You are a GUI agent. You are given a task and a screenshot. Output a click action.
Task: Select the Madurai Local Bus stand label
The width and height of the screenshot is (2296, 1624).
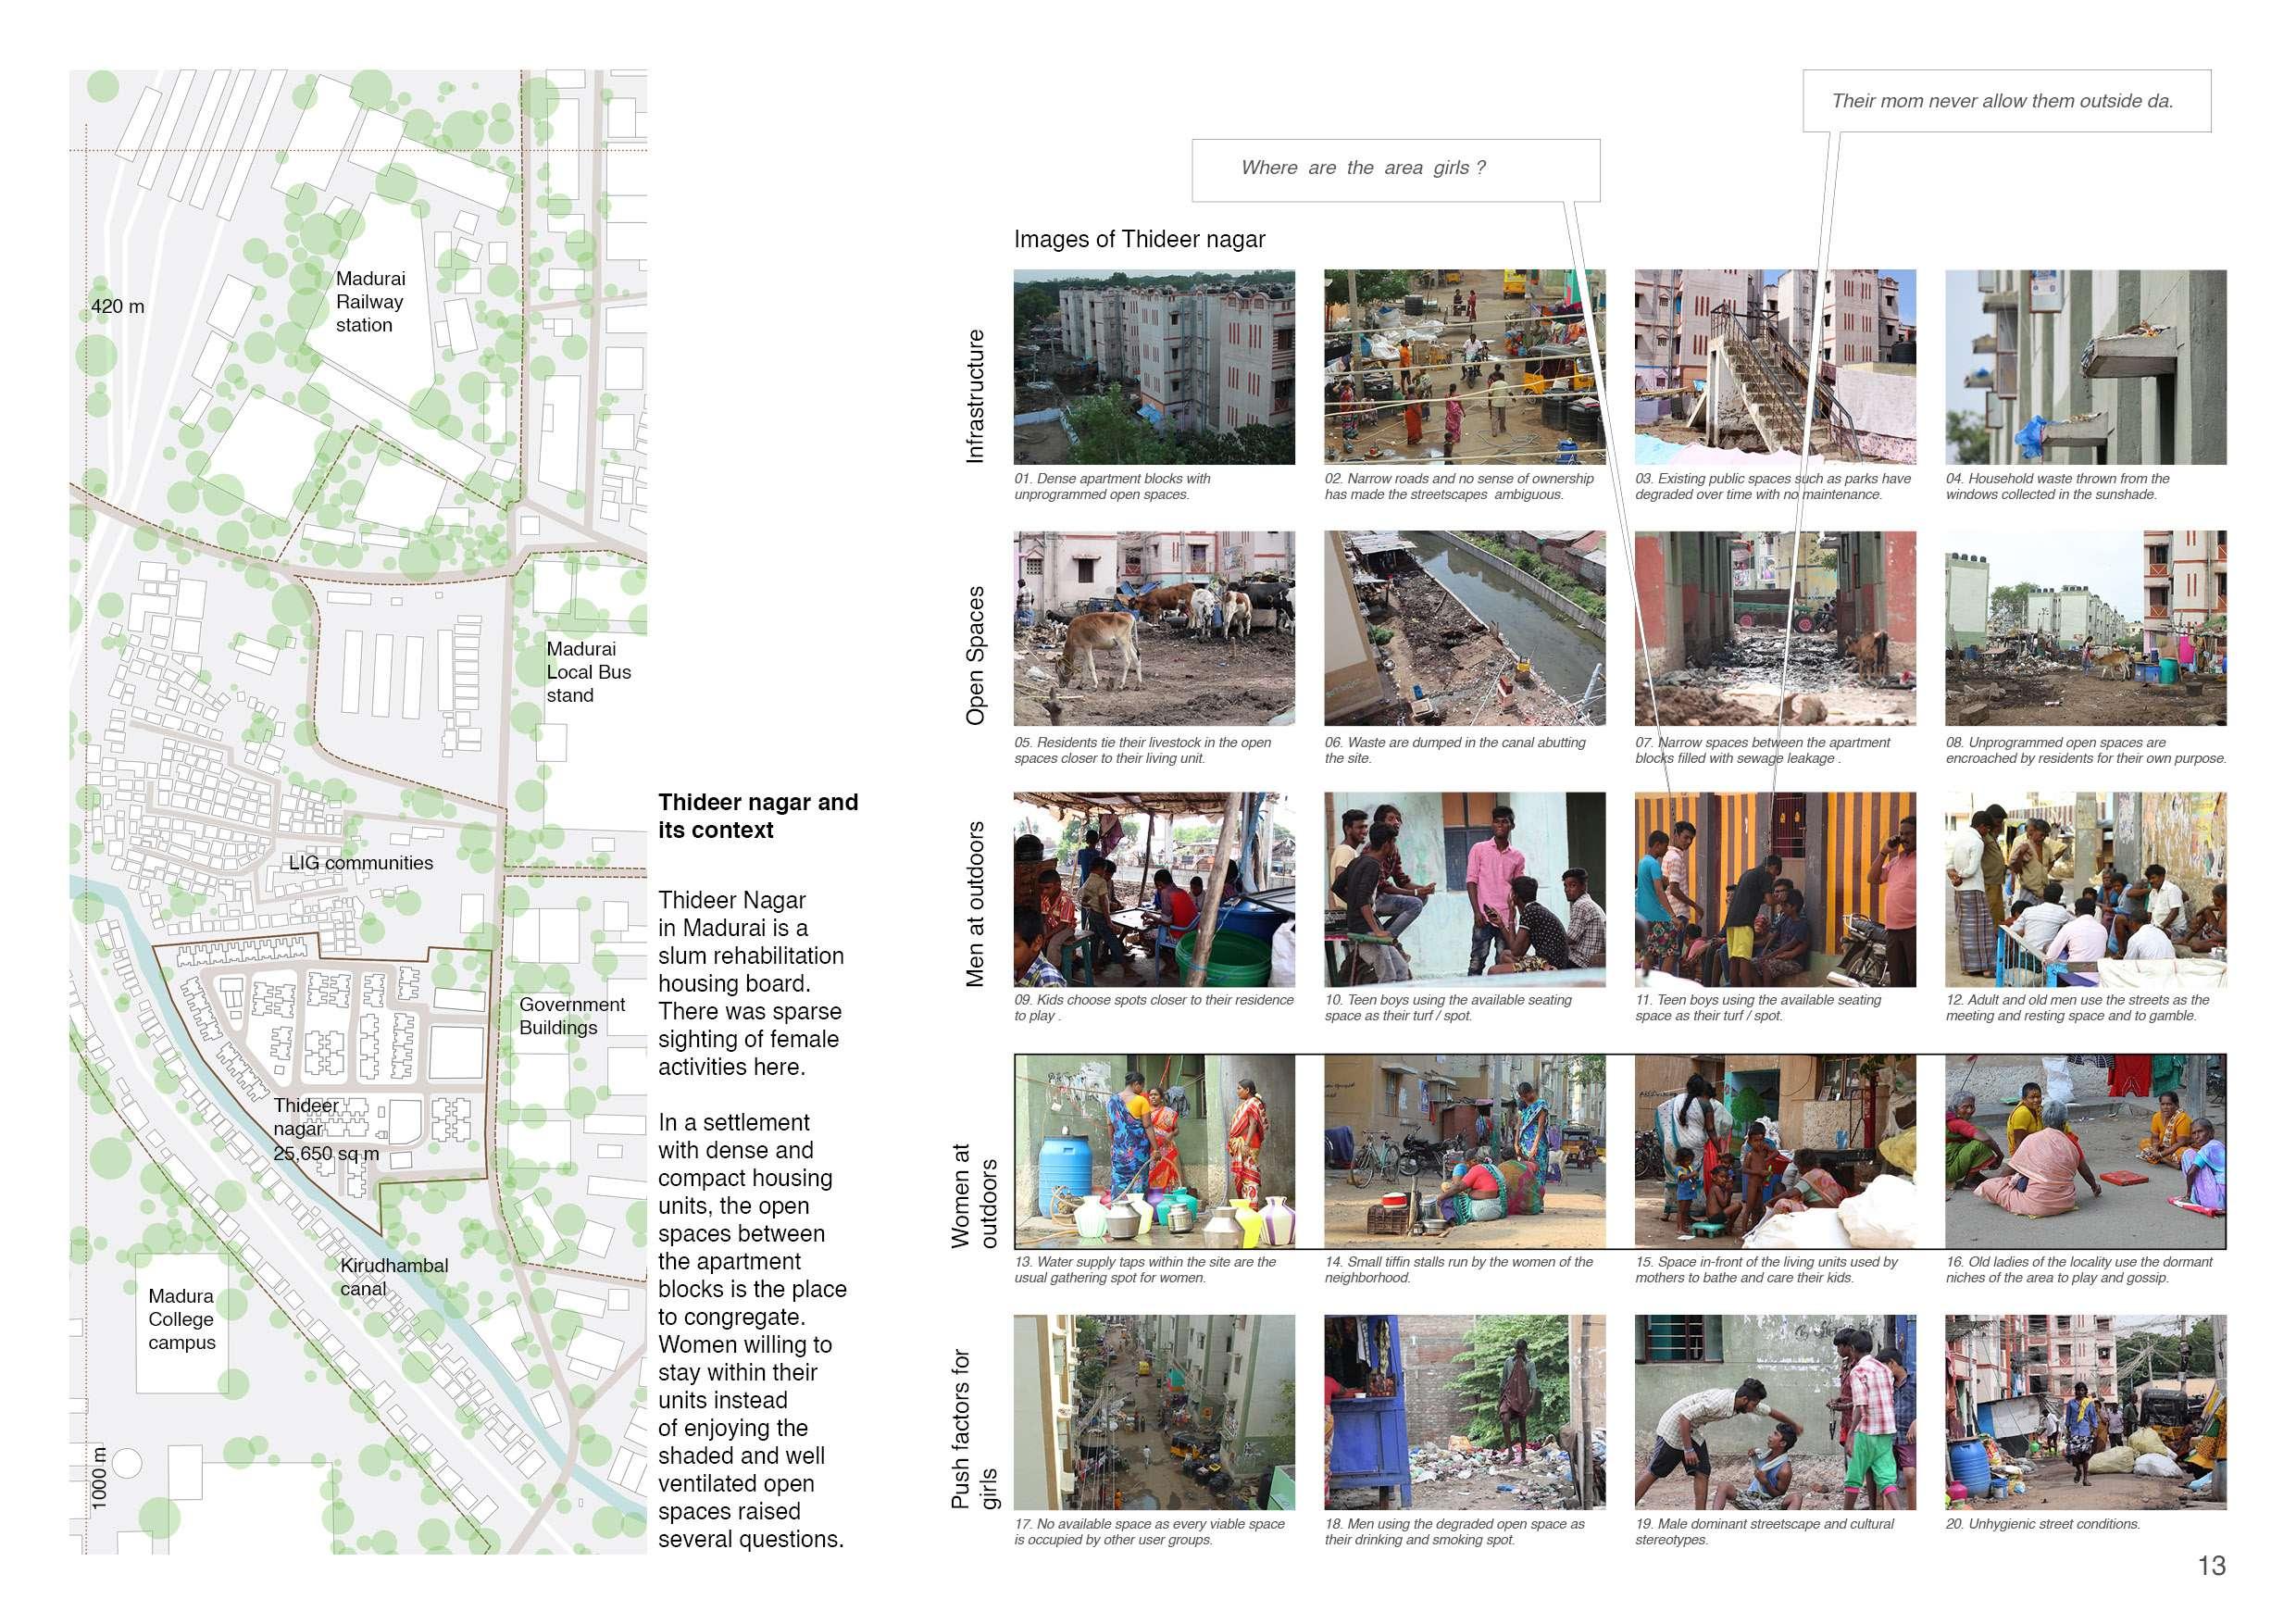(588, 672)
